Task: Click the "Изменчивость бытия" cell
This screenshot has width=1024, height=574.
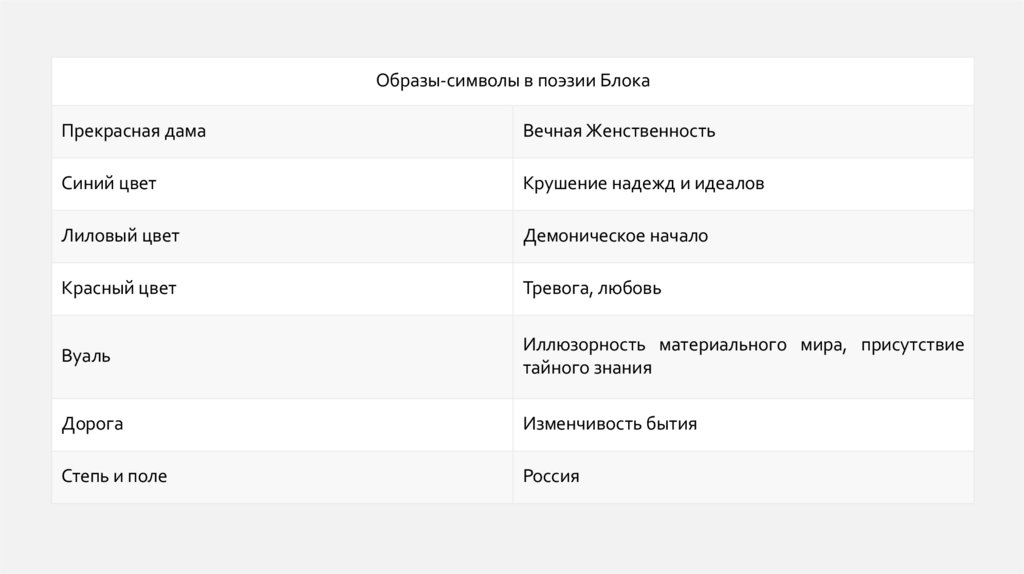Action: pyautogui.click(x=610, y=424)
